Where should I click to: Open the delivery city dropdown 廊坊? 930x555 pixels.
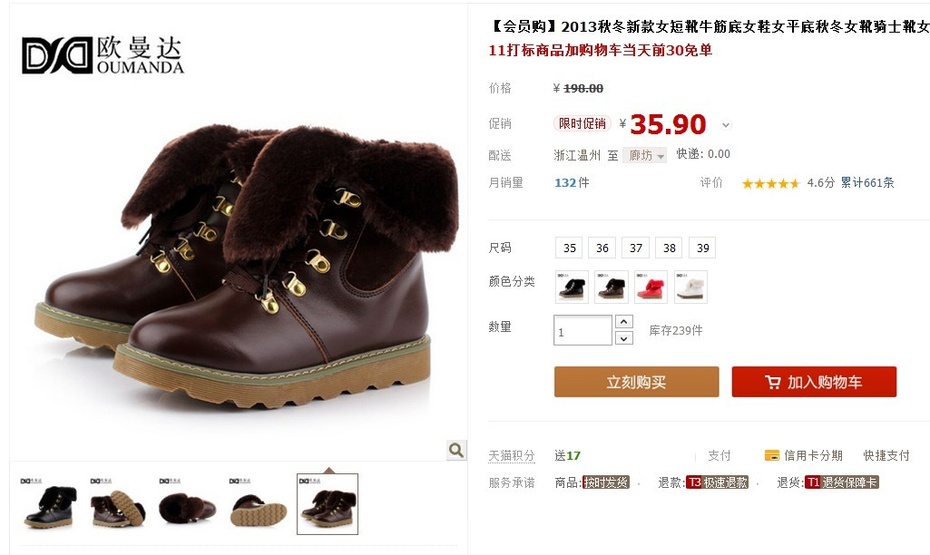pyautogui.click(x=645, y=155)
